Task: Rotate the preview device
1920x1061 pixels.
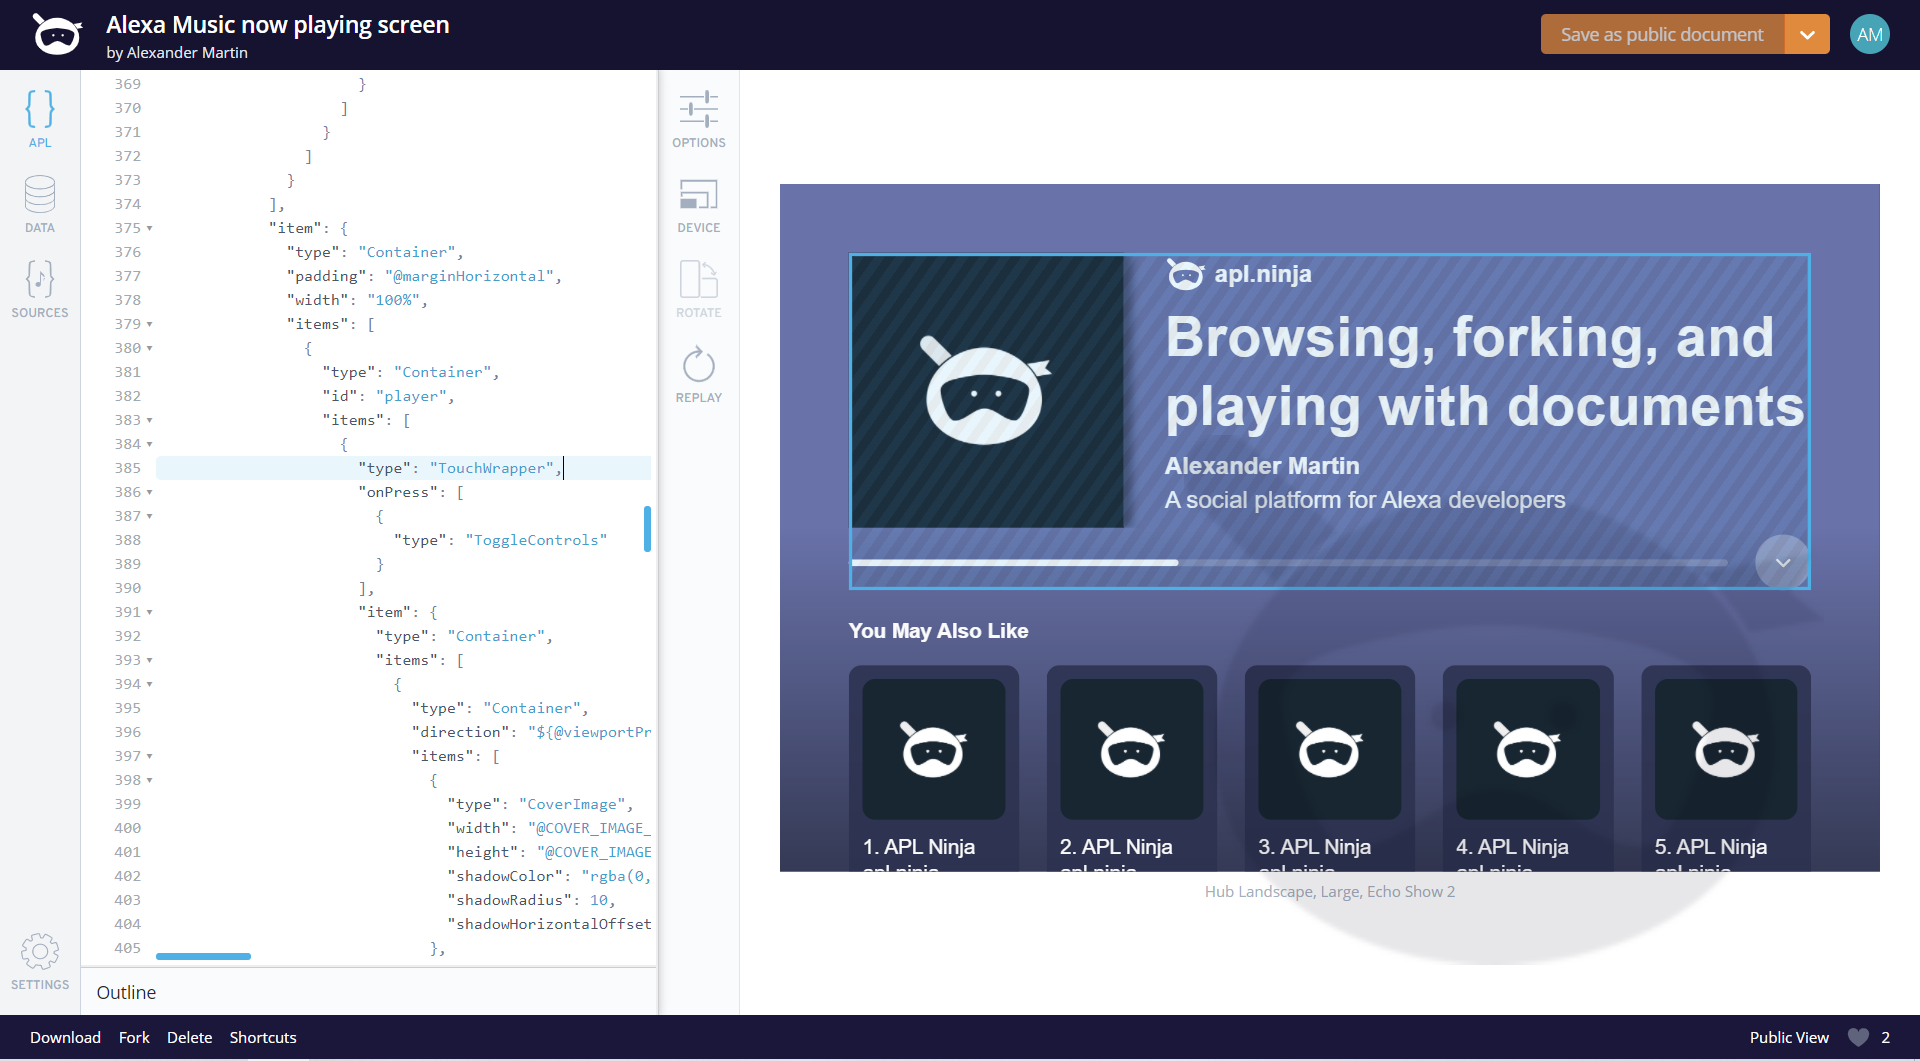Action: tap(699, 289)
